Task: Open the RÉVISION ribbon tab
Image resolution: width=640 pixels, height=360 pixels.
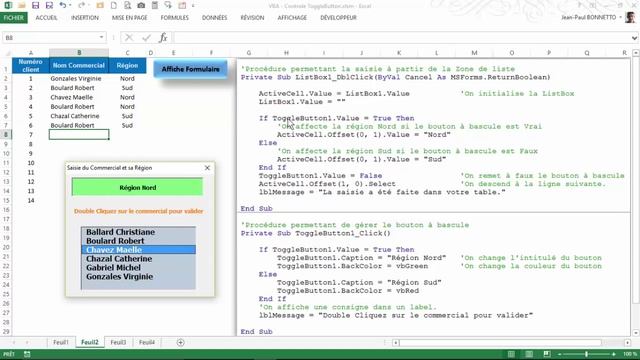Action: 252,18
